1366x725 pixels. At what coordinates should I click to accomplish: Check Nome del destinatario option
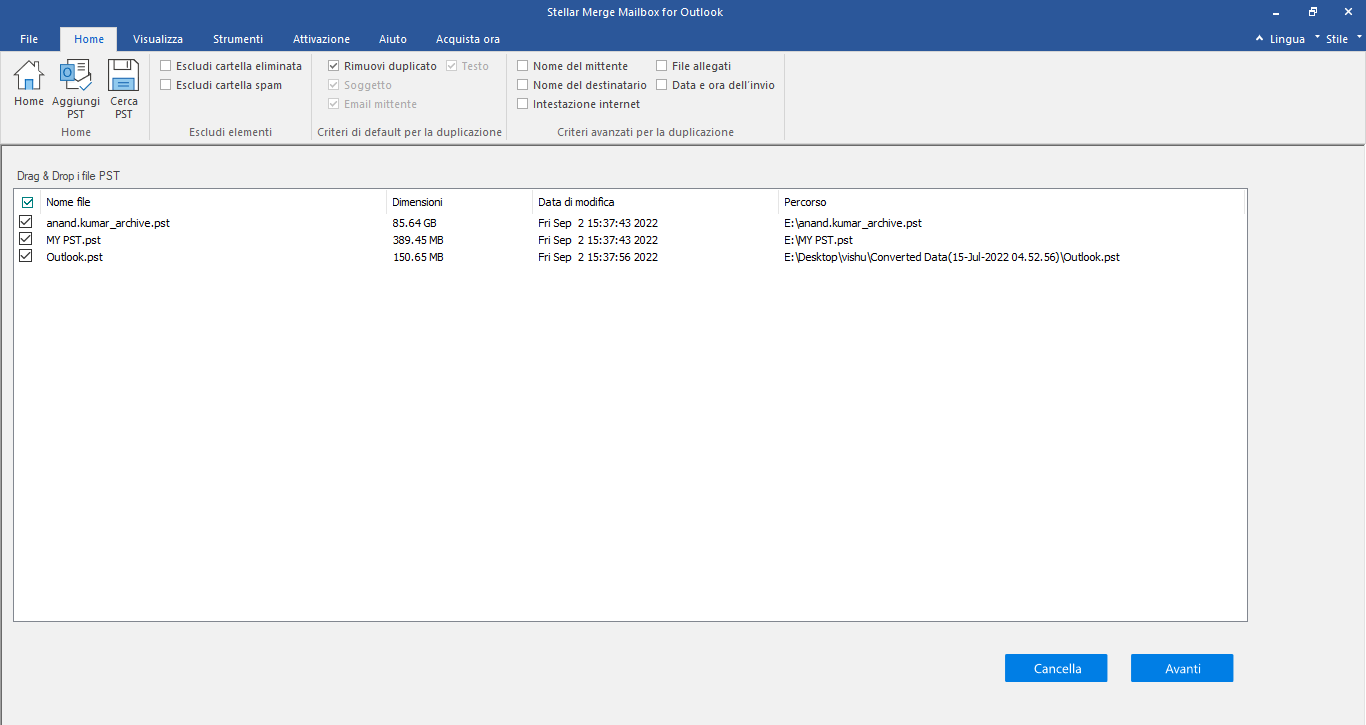point(523,85)
